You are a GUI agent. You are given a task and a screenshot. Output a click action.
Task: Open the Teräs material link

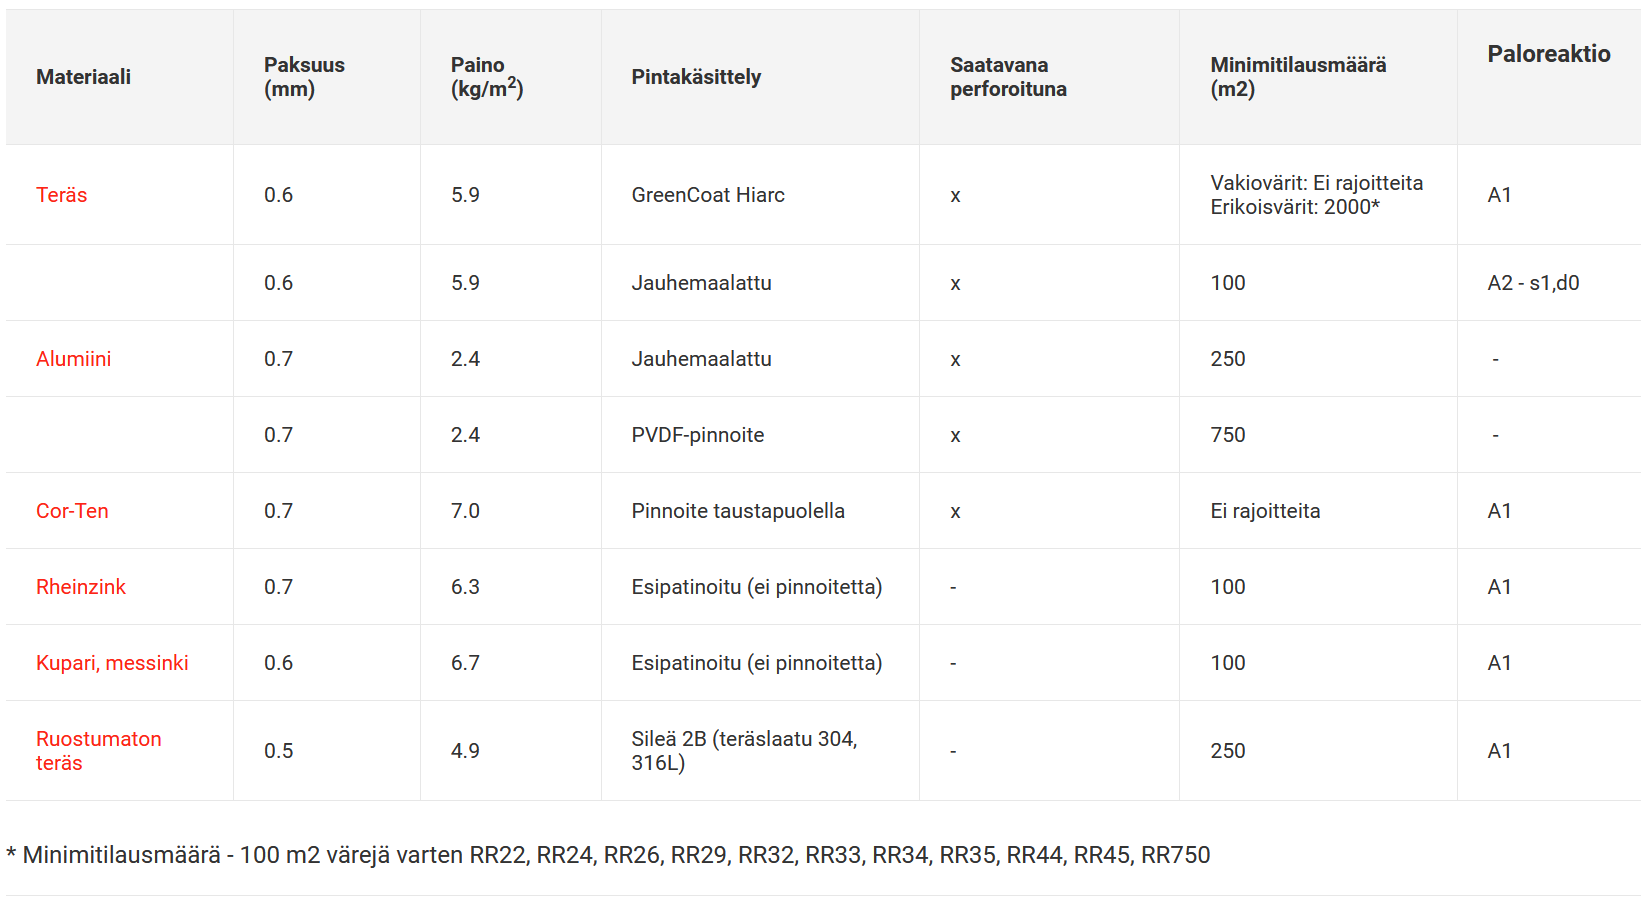click(61, 195)
